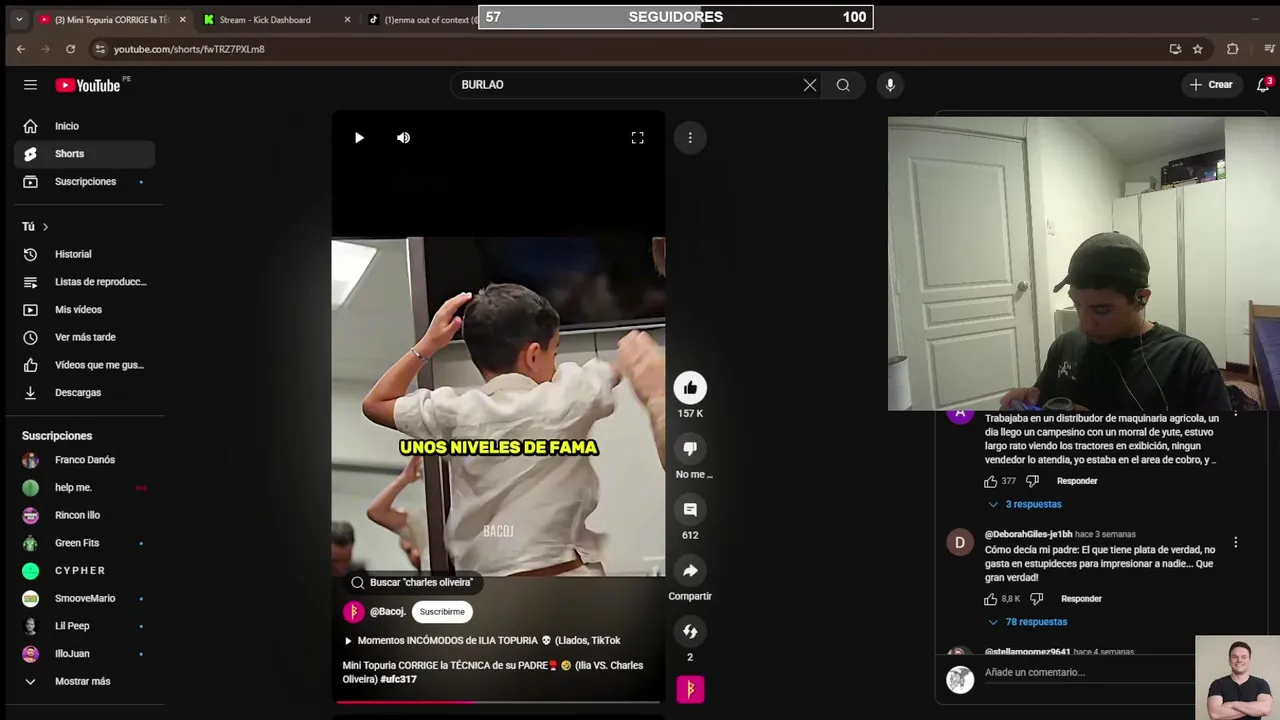Screen dimensions: 1280x720
Task: Click the Crear button
Action: (1211, 85)
